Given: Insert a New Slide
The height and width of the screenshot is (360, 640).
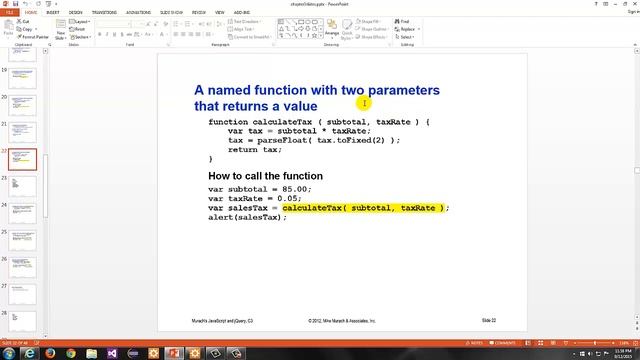Looking at the screenshot, I should point(60,29).
